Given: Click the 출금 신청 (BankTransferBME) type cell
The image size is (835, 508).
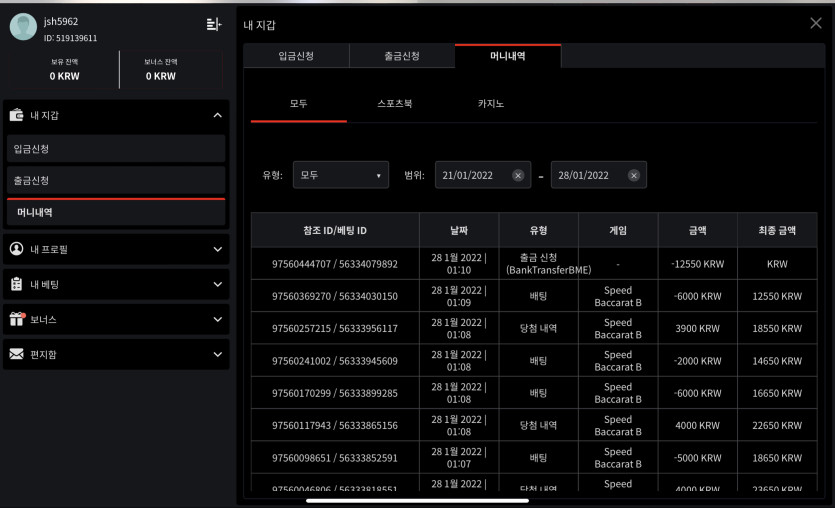Looking at the screenshot, I should 538,264.
